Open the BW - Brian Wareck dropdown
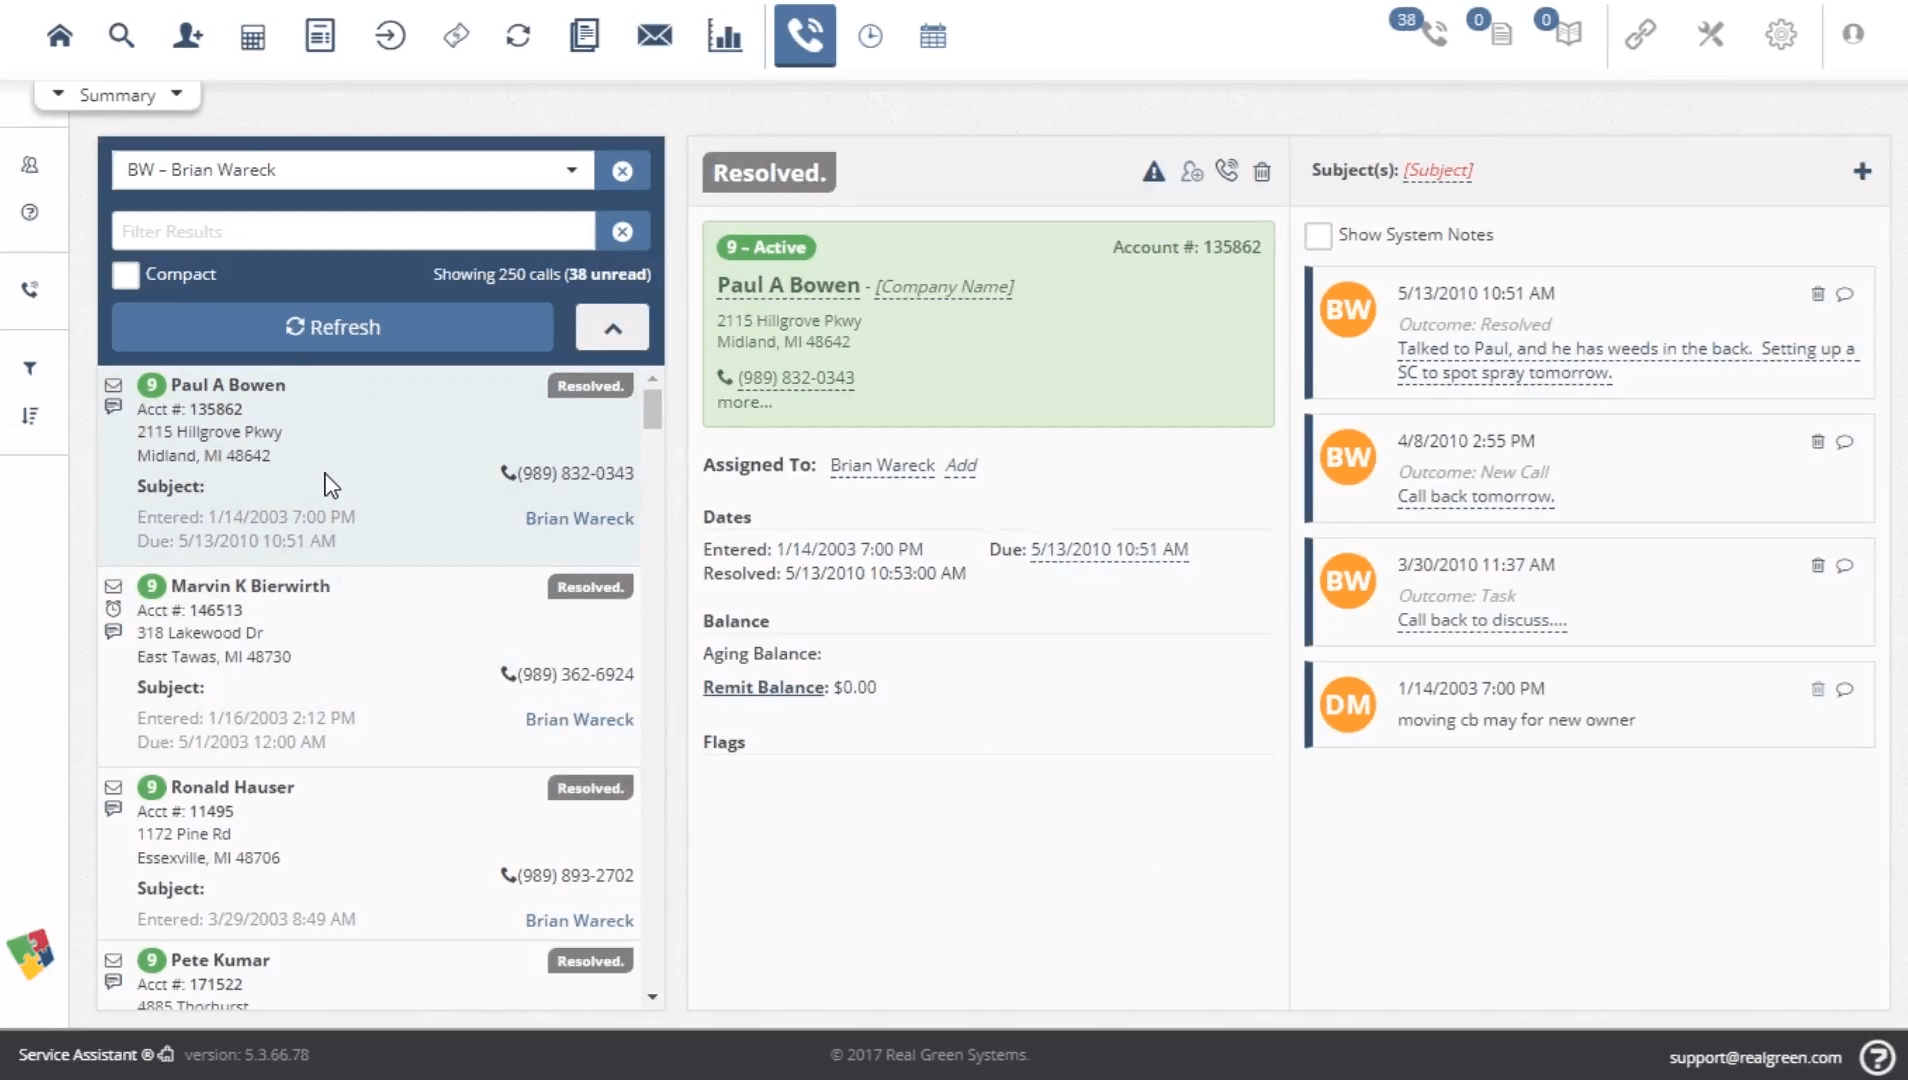The height and width of the screenshot is (1080, 1908). tap(571, 170)
